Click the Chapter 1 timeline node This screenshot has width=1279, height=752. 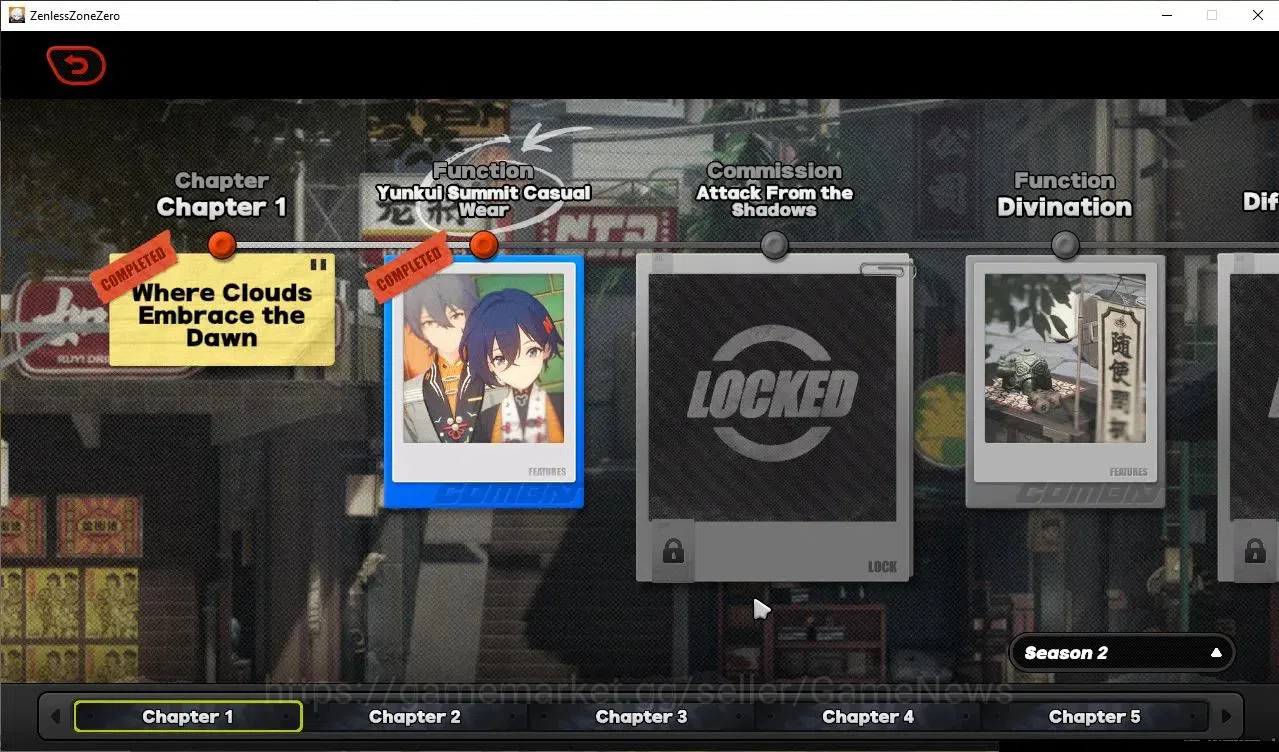pos(222,244)
